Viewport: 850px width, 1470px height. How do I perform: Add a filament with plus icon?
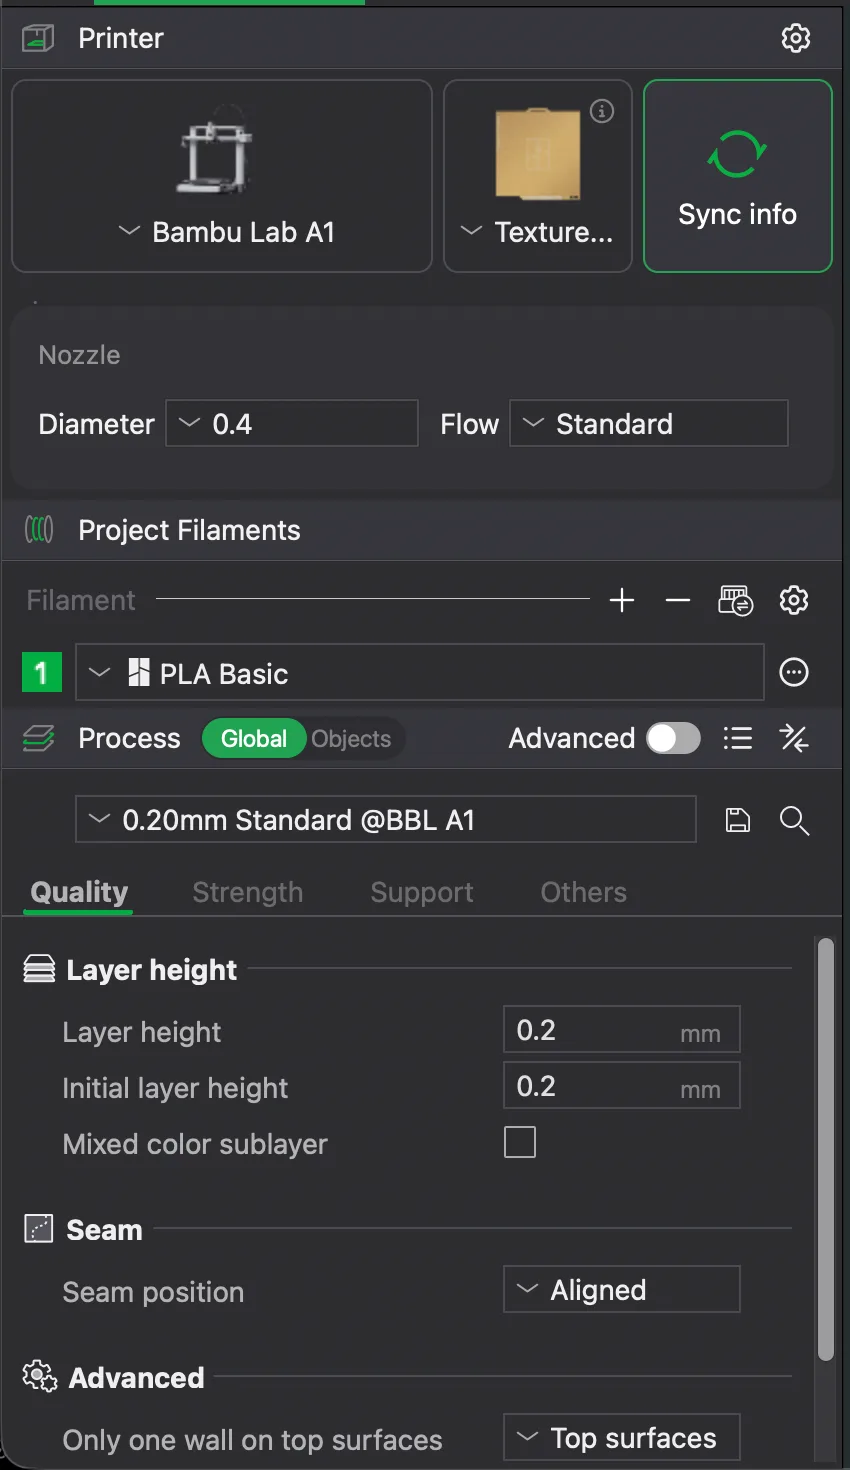622,600
